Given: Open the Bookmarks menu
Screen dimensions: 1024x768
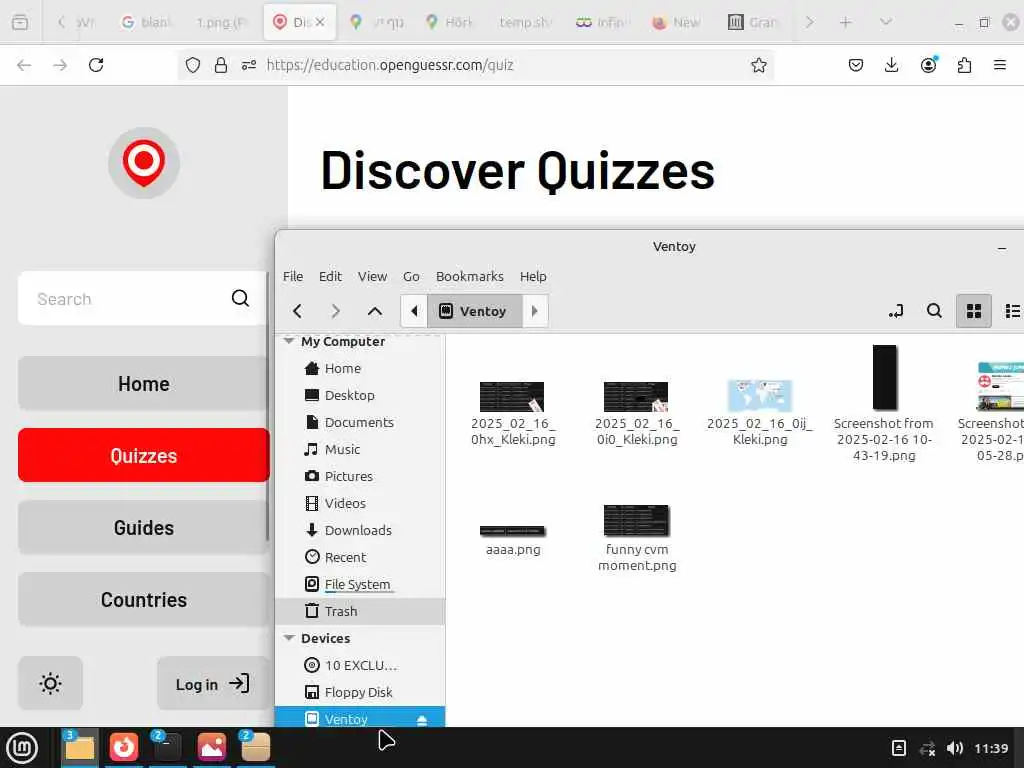Looking at the screenshot, I should pyautogui.click(x=470, y=276).
